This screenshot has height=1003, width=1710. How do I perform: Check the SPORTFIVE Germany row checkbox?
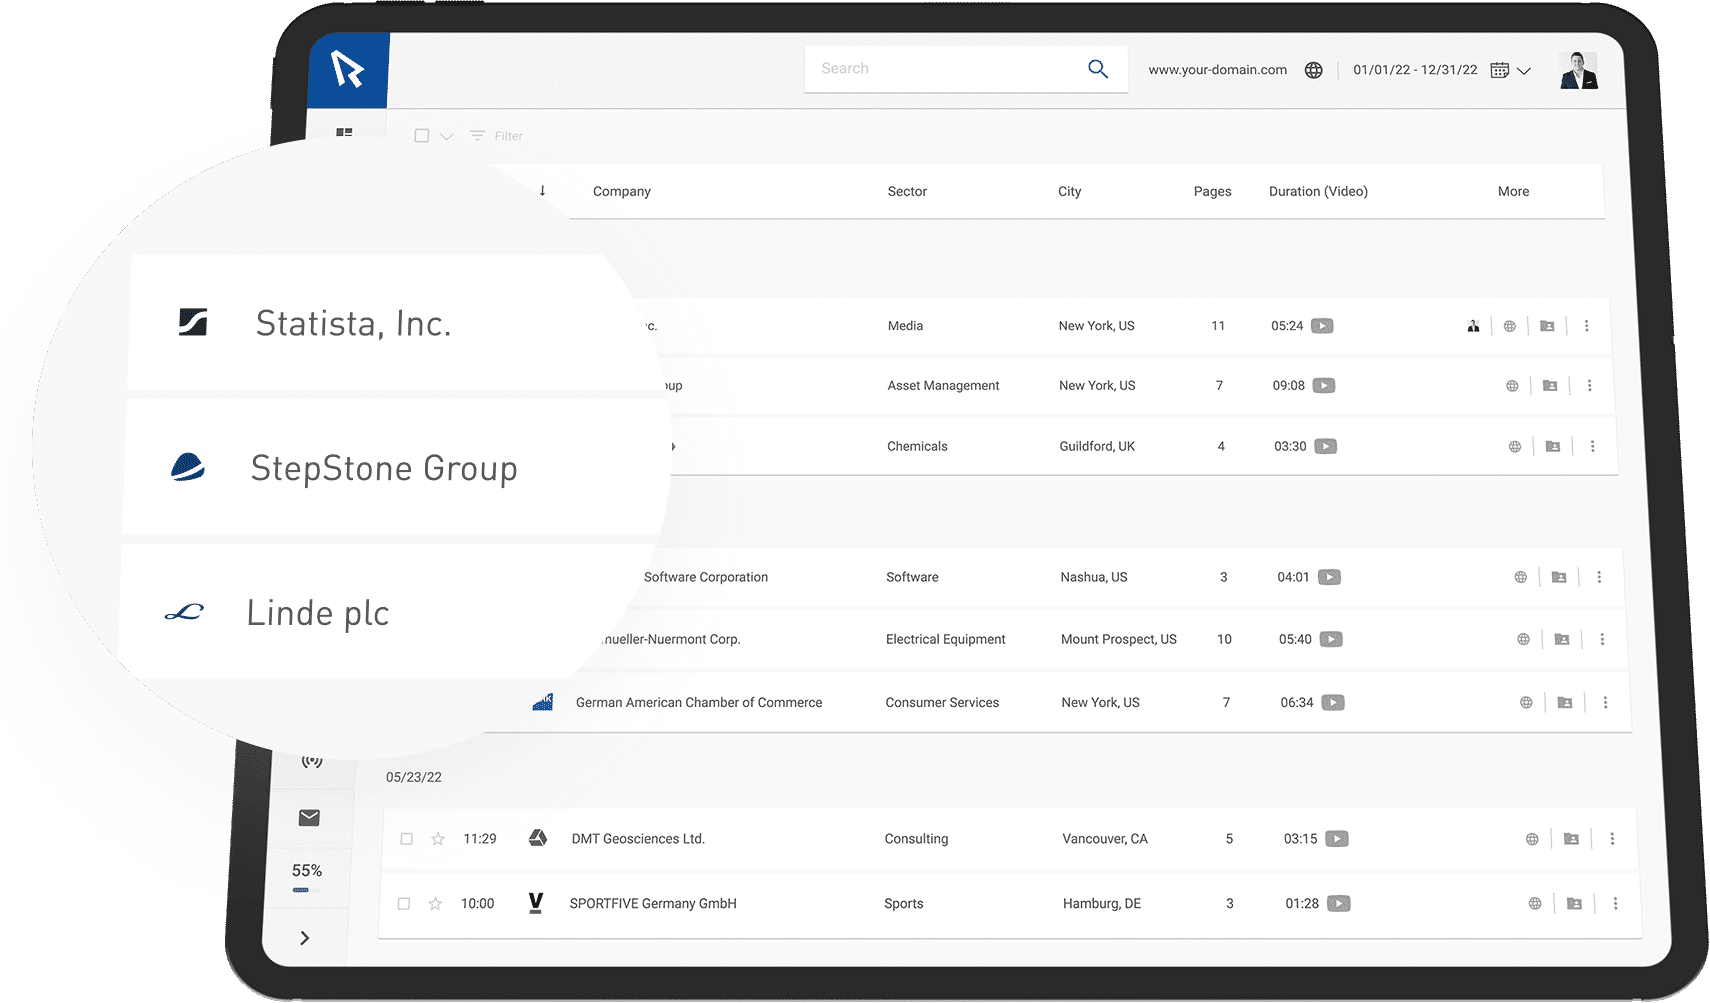point(404,904)
